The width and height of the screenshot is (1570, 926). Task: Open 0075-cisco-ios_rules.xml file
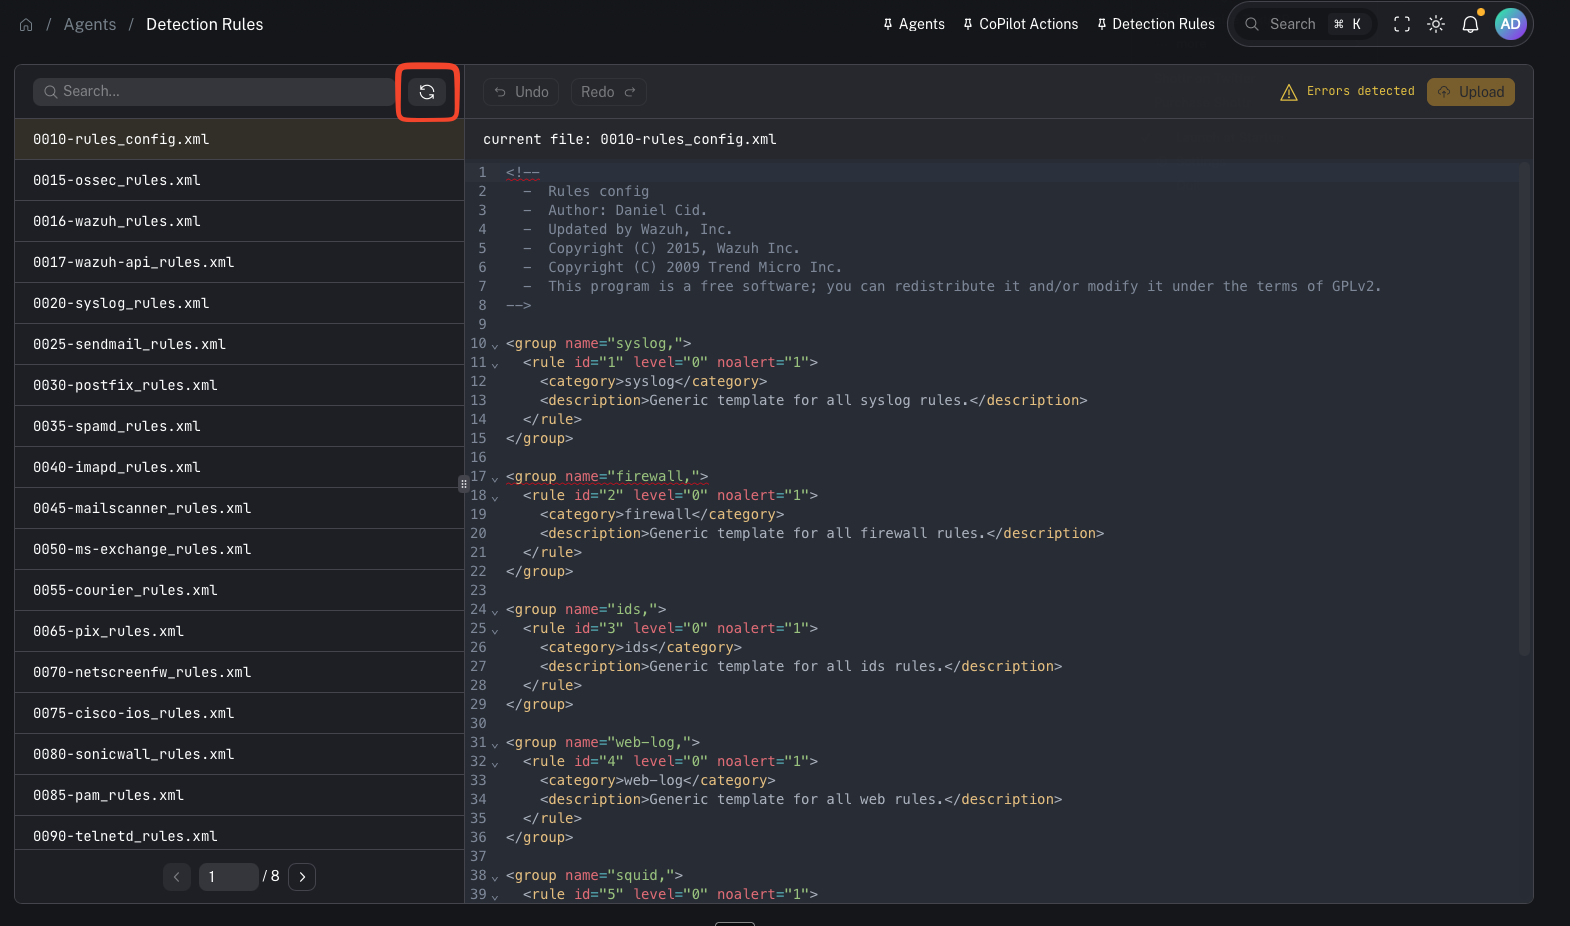coord(239,713)
